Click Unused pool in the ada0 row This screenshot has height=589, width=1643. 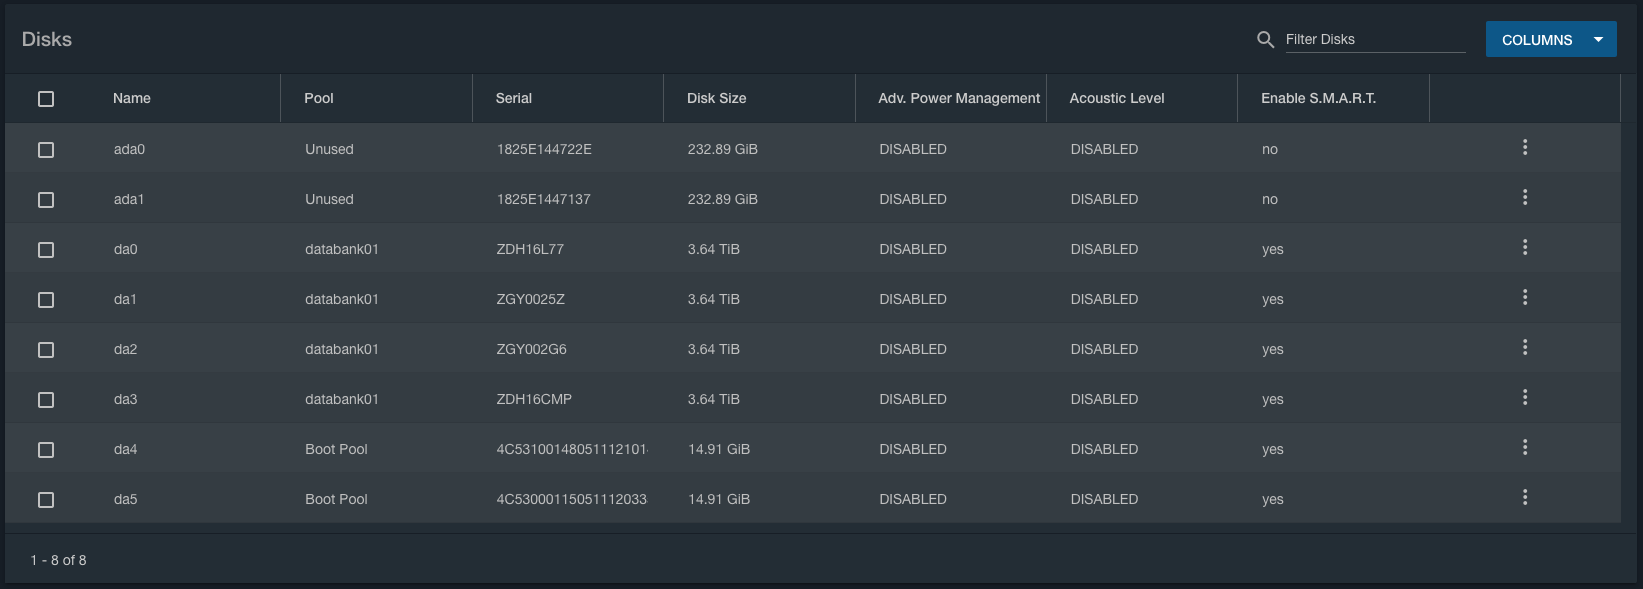329,149
